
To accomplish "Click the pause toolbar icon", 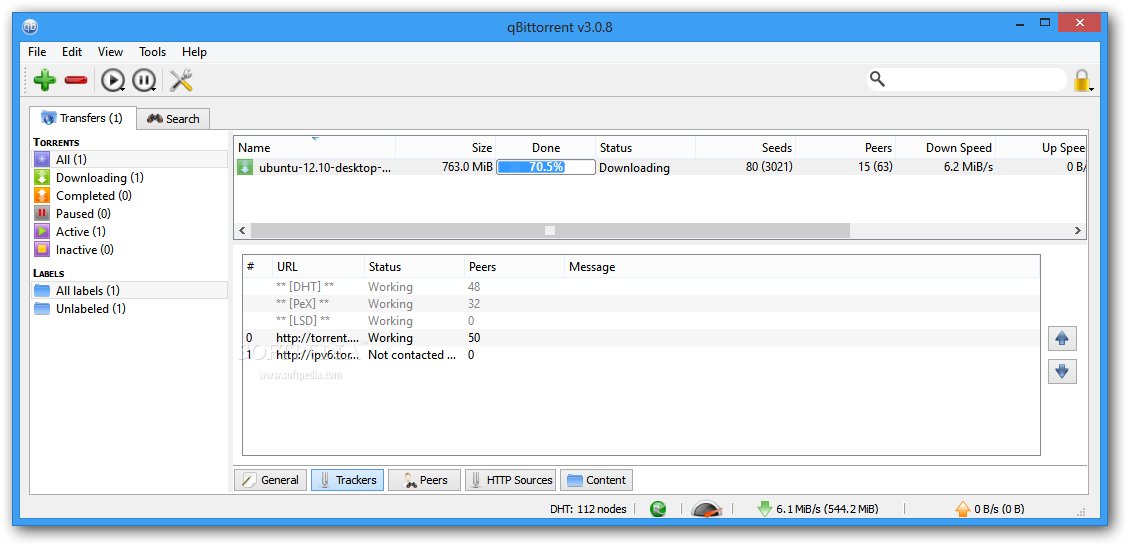I will tap(144, 80).
